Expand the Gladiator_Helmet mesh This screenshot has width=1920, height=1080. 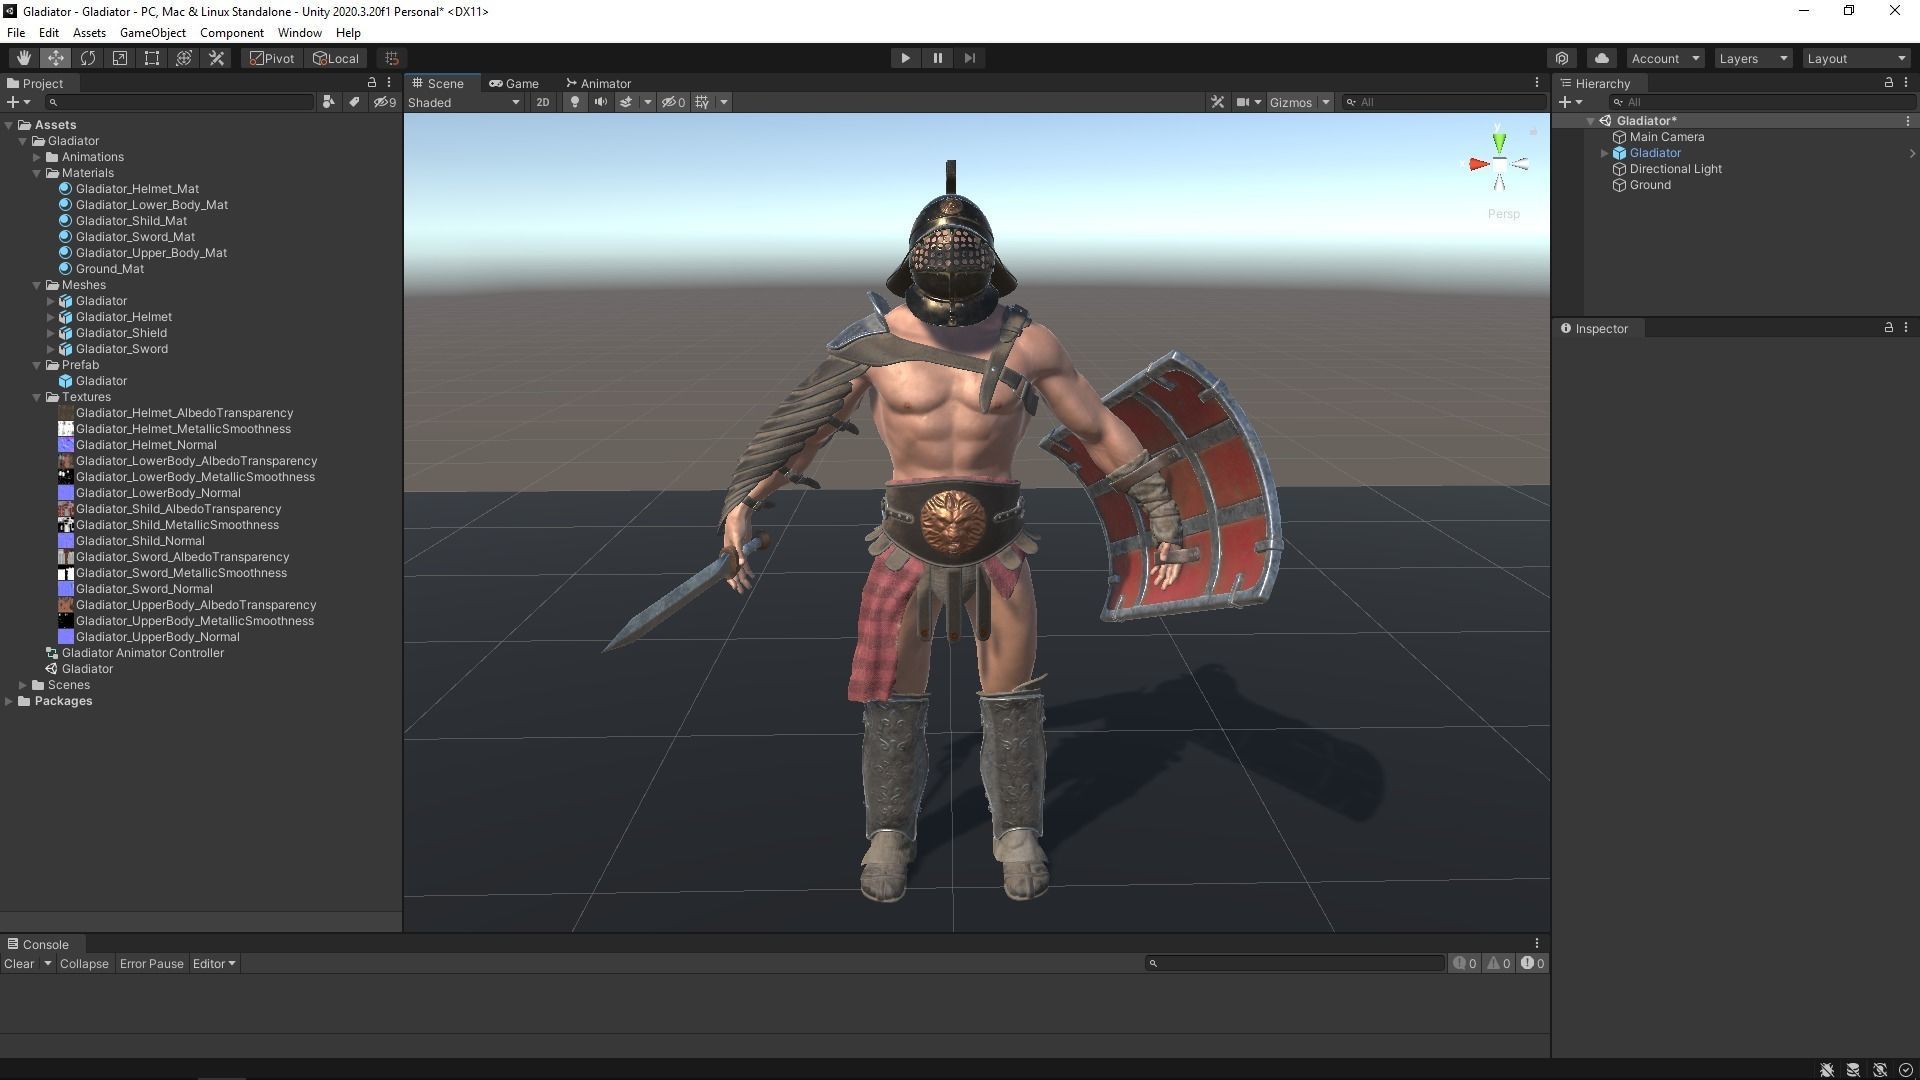click(51, 317)
